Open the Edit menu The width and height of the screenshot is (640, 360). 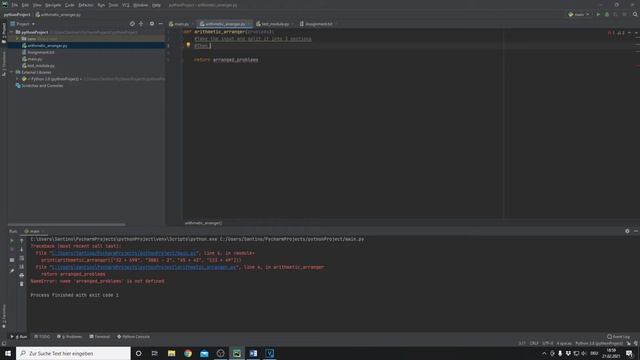pos(25,5)
